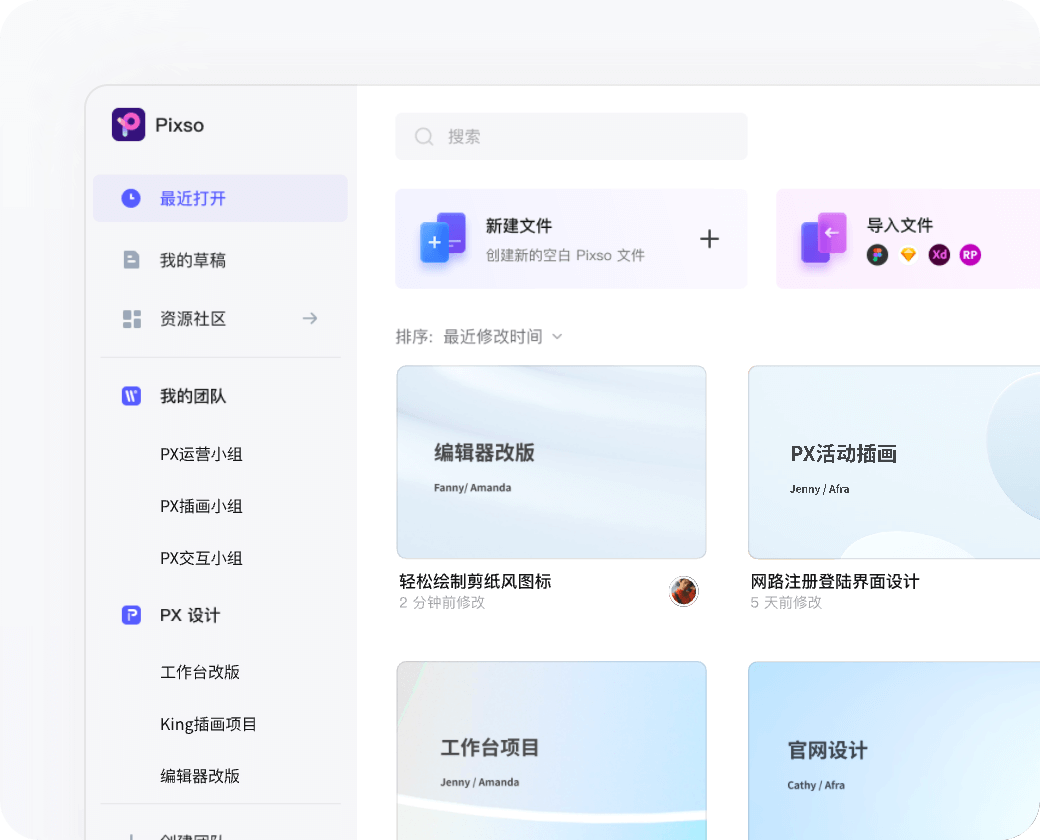Click the 我的草稿 document icon
1040x840 pixels.
tap(131, 259)
